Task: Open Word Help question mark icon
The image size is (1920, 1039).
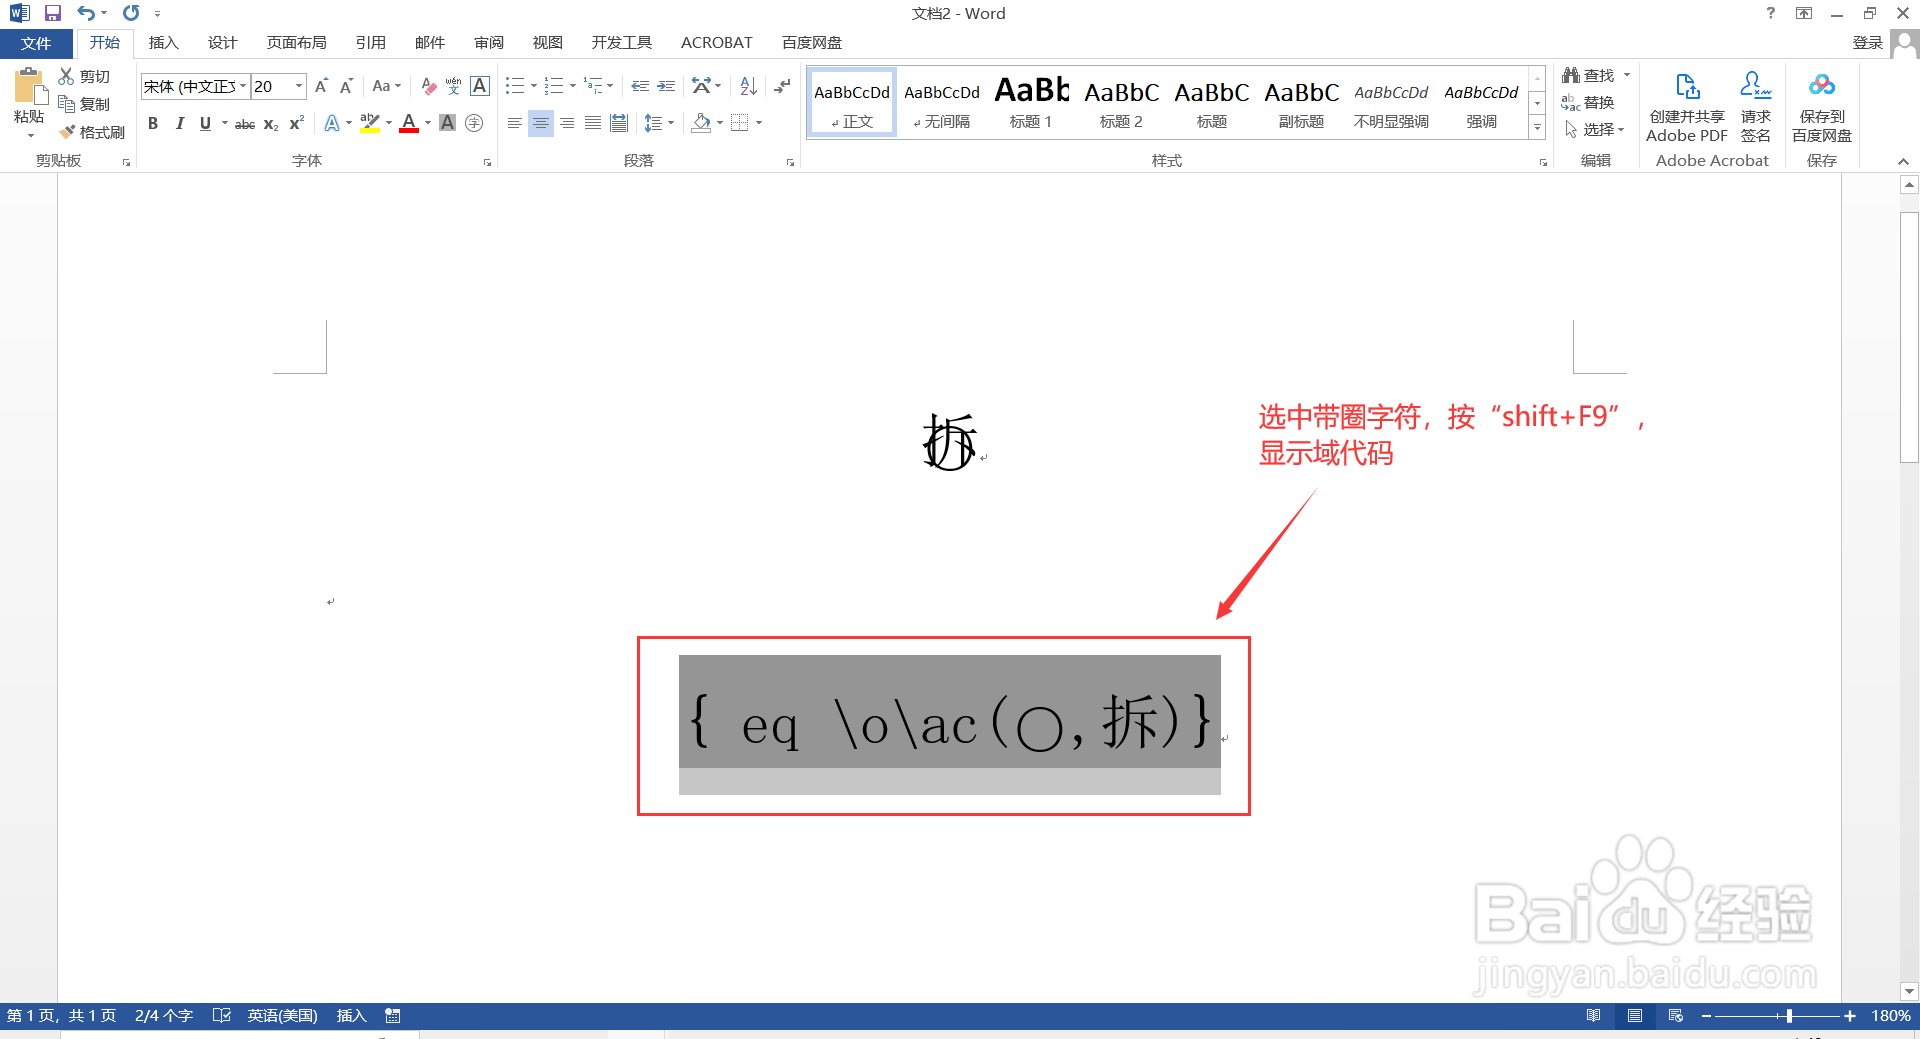Action: pos(1771,13)
